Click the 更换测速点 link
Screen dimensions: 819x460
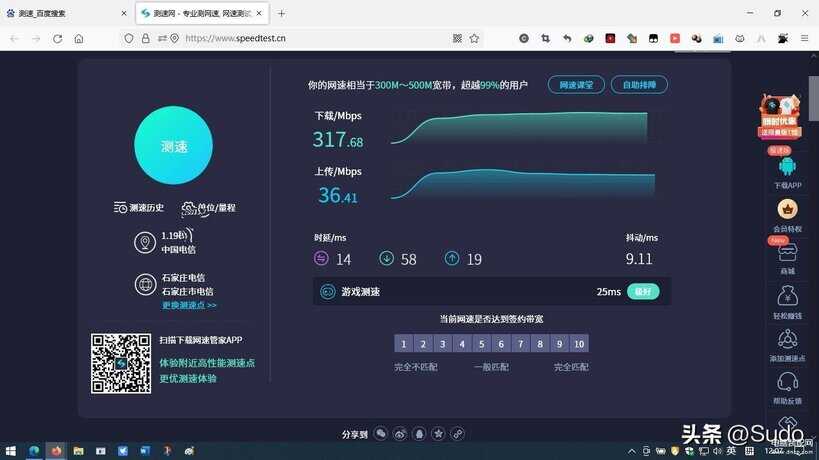(x=189, y=305)
